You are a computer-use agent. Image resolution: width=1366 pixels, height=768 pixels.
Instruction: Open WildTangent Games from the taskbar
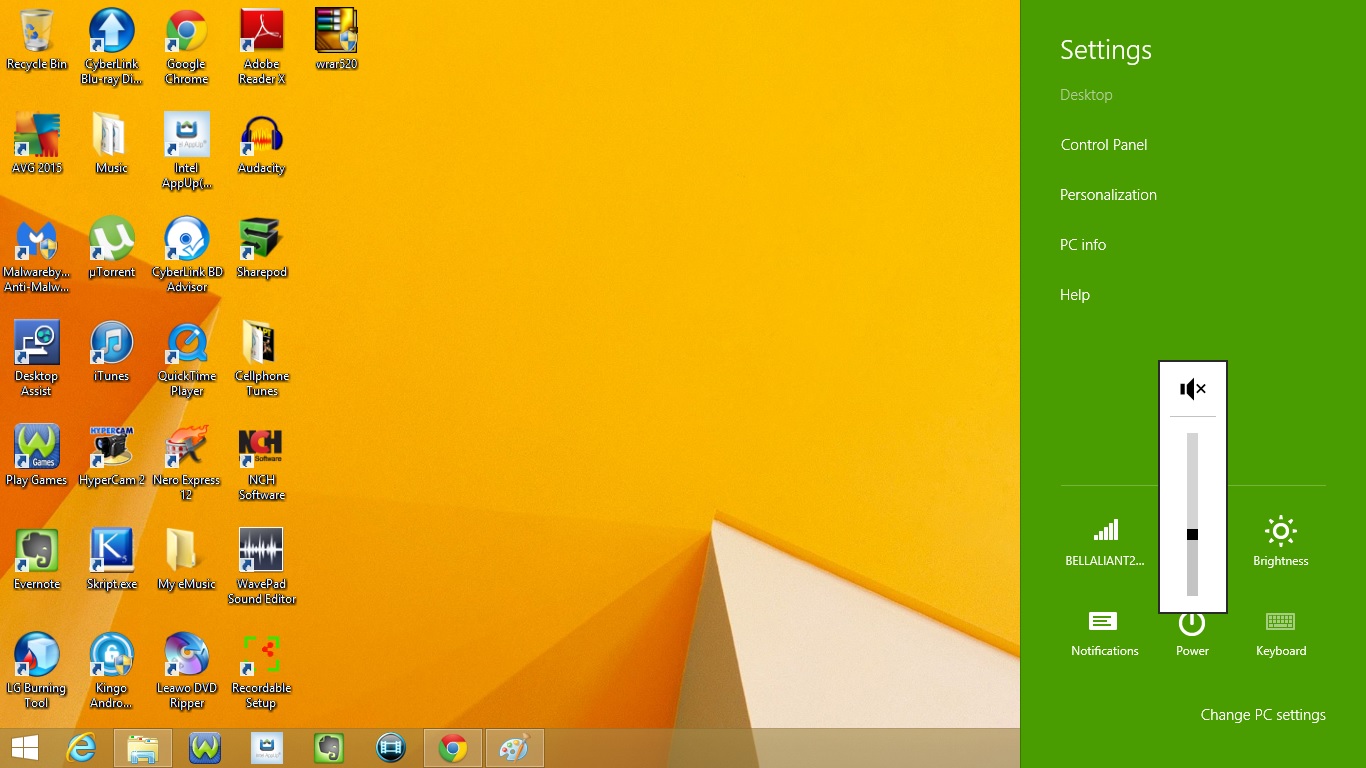(x=205, y=748)
